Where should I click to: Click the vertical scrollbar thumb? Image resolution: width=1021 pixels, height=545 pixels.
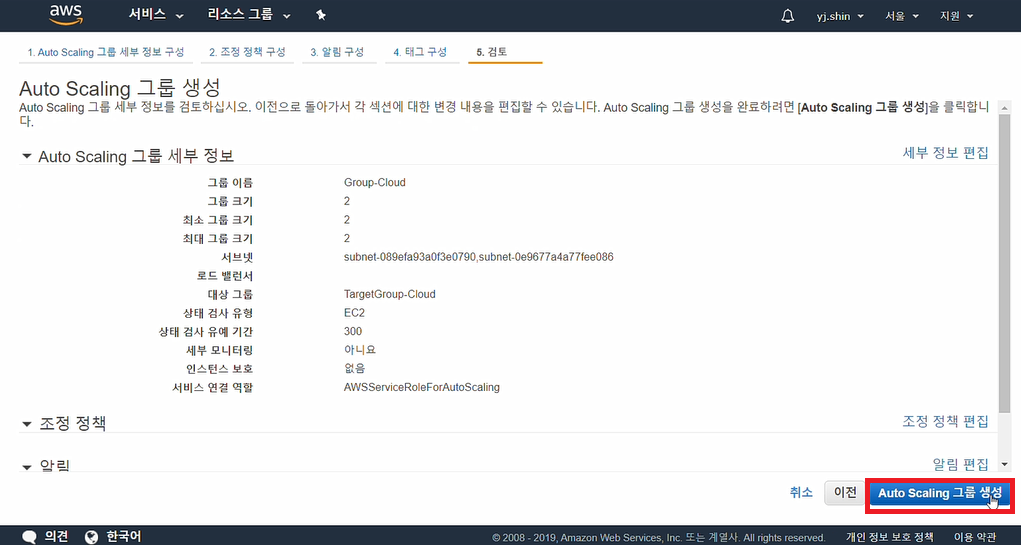point(1004,264)
